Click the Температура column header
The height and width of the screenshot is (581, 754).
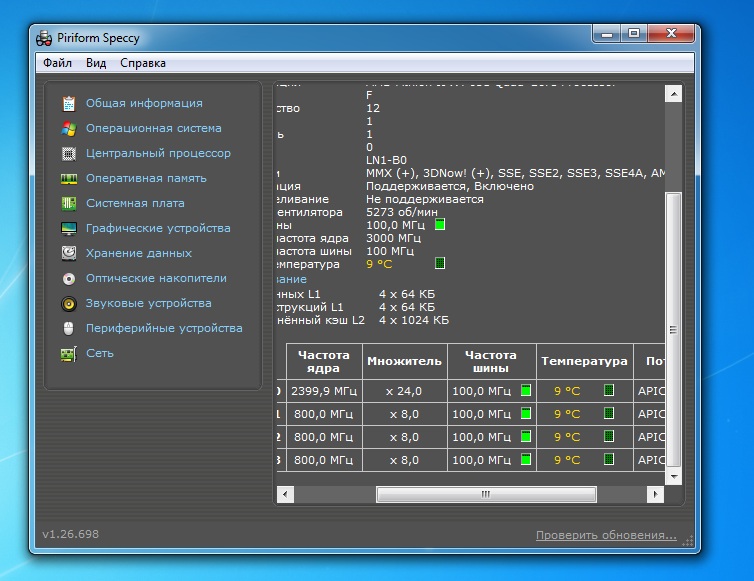pyautogui.click(x=584, y=361)
